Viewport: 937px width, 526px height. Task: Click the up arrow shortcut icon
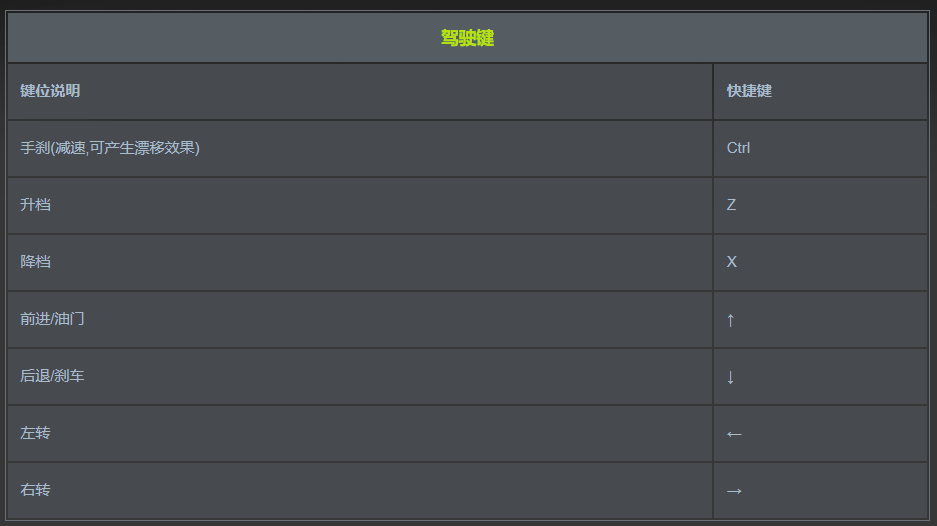pyautogui.click(x=731, y=320)
